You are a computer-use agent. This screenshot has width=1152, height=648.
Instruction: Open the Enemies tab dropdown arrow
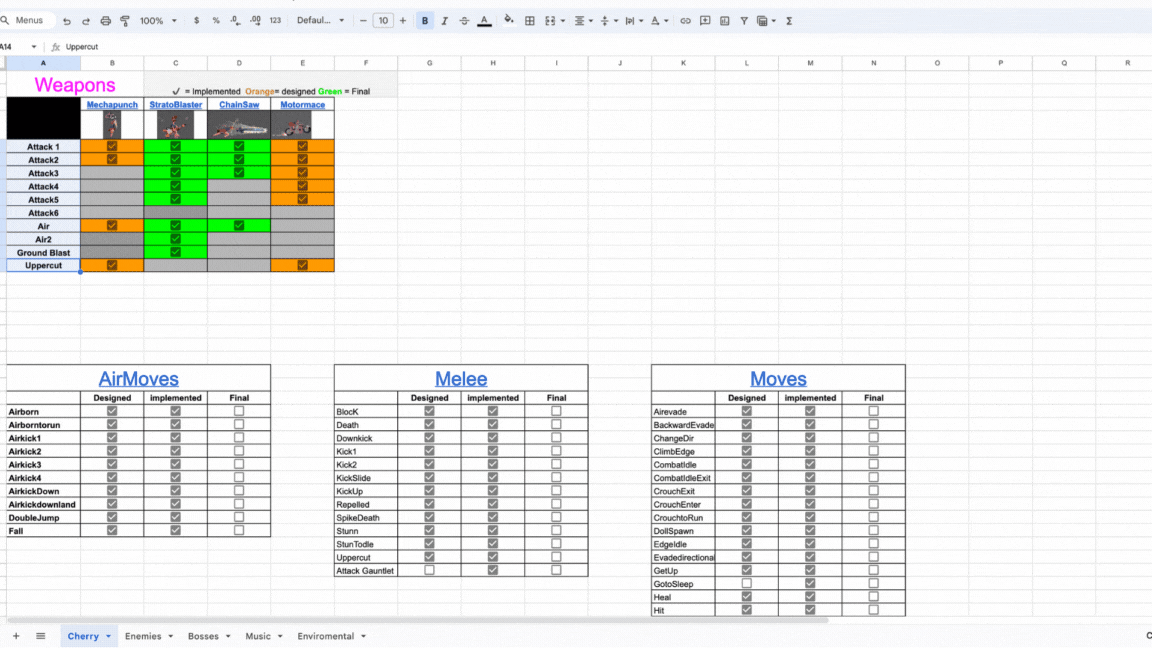(170, 636)
